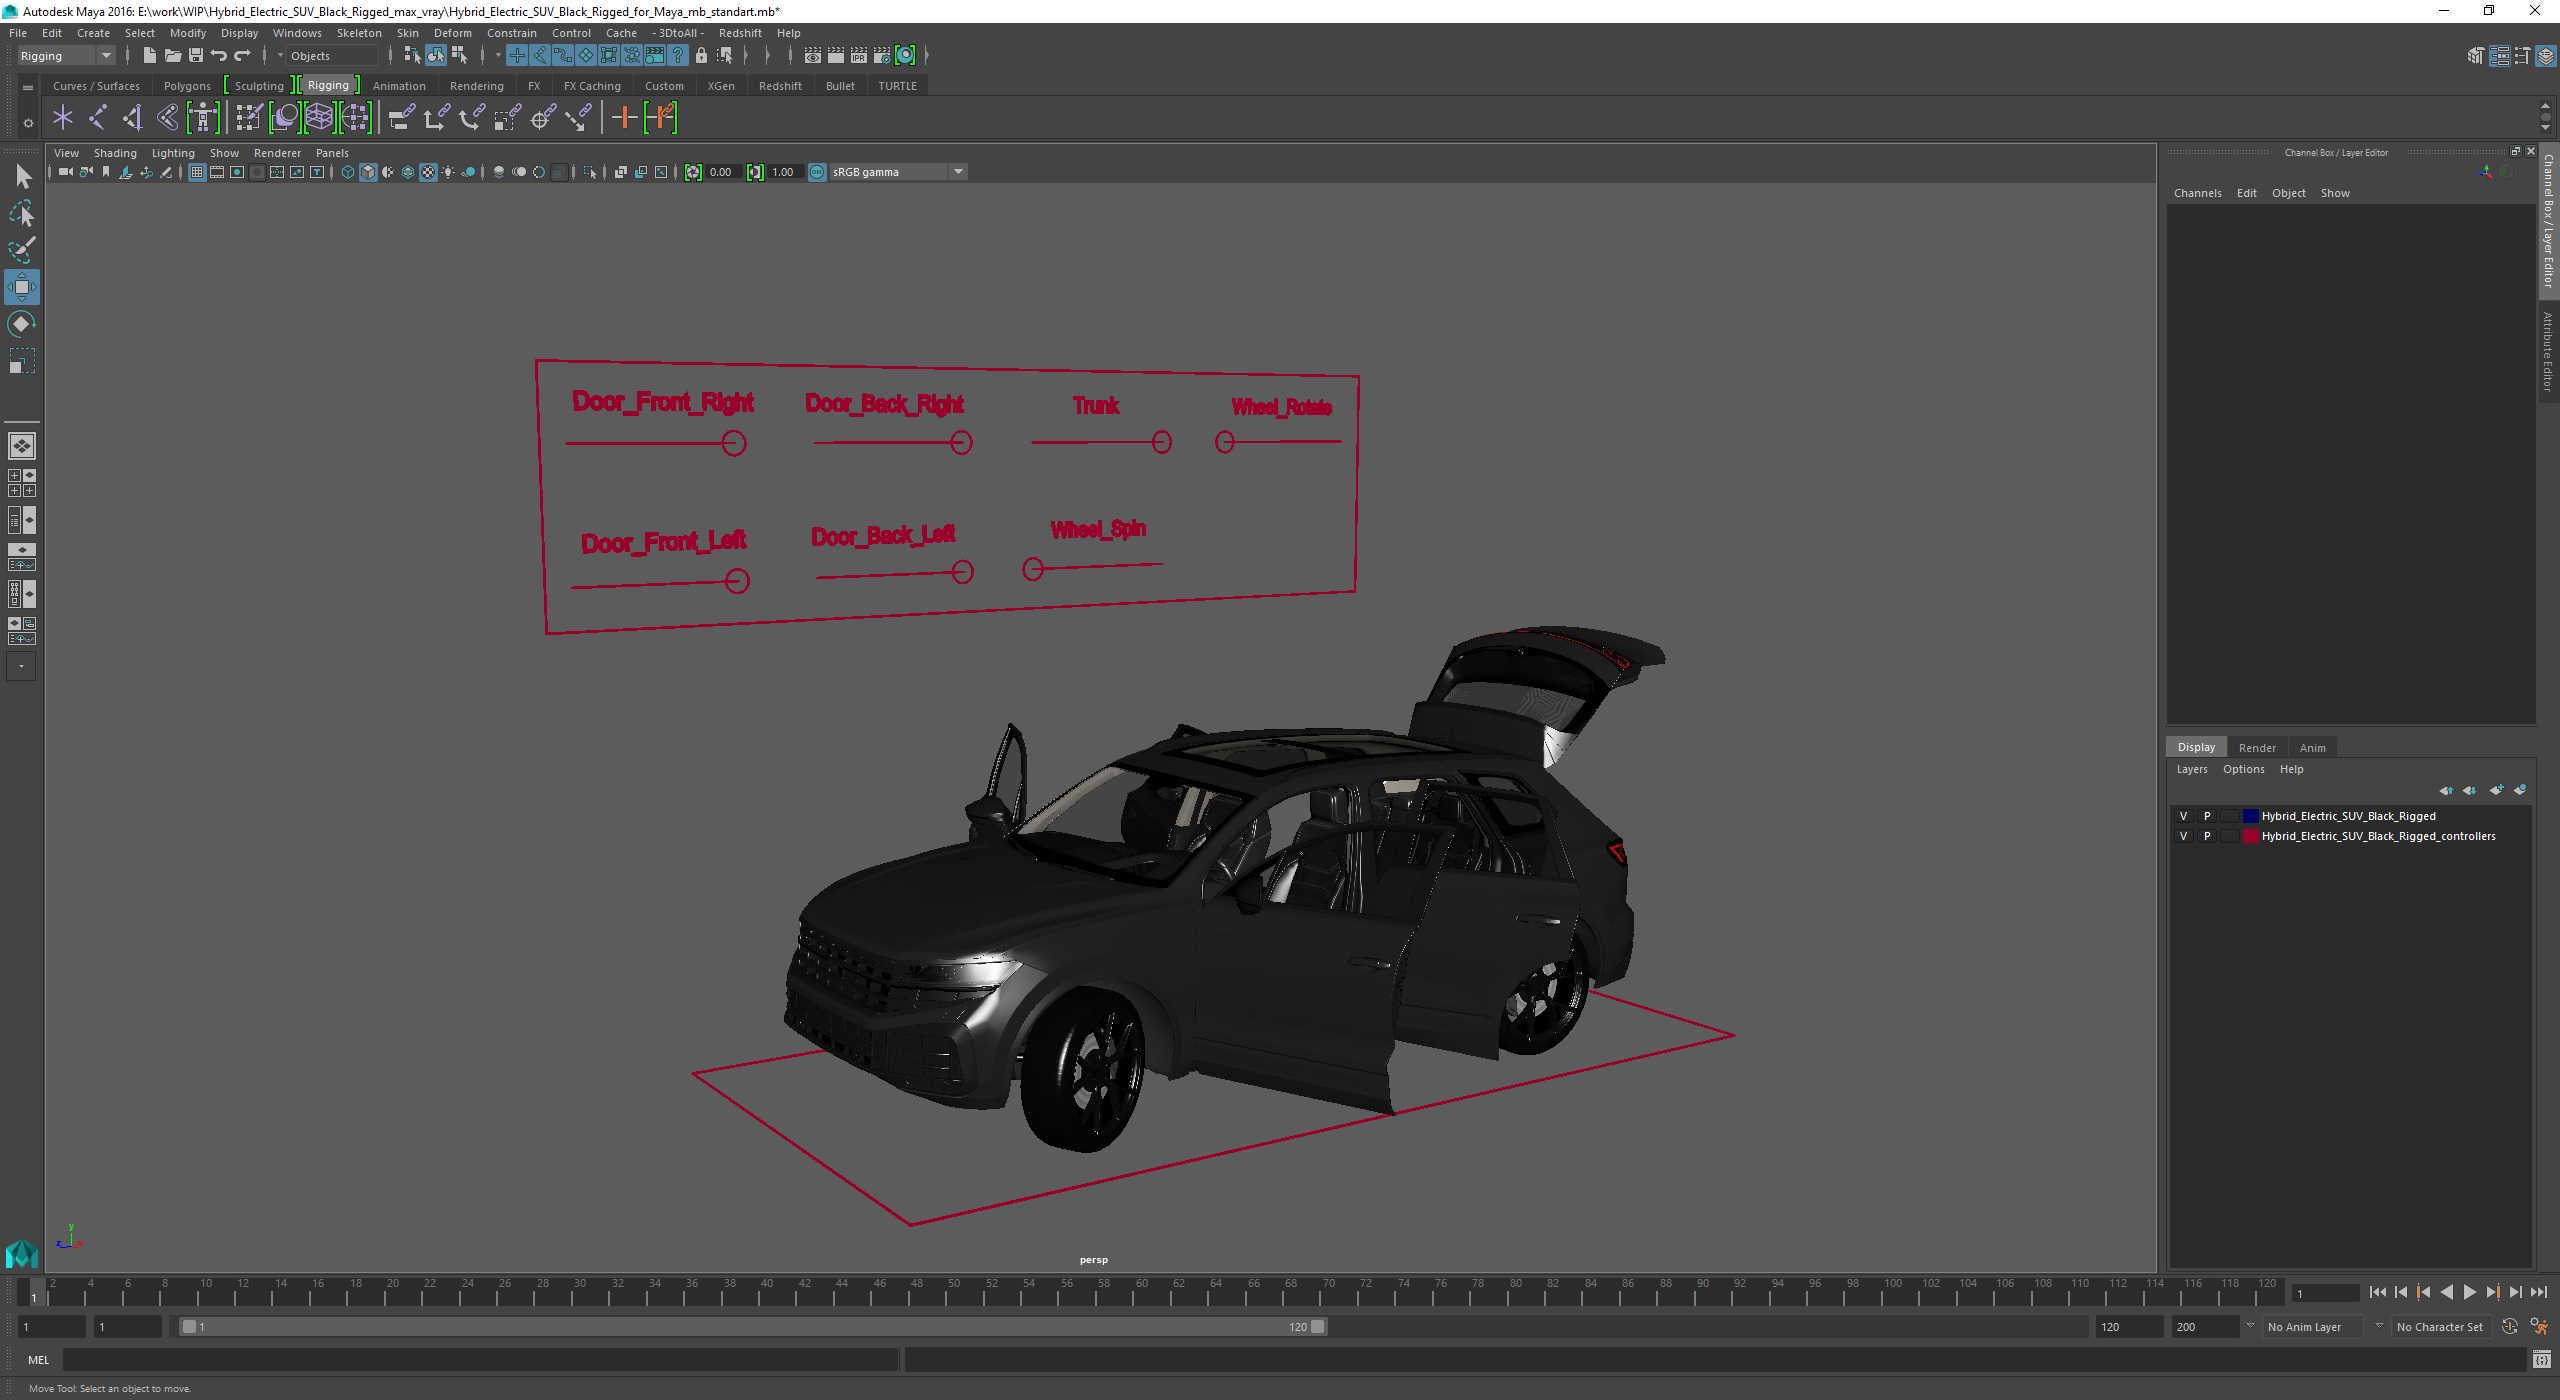Create a new empty display layer
This screenshot has height=1400, width=2560.
[2496, 790]
